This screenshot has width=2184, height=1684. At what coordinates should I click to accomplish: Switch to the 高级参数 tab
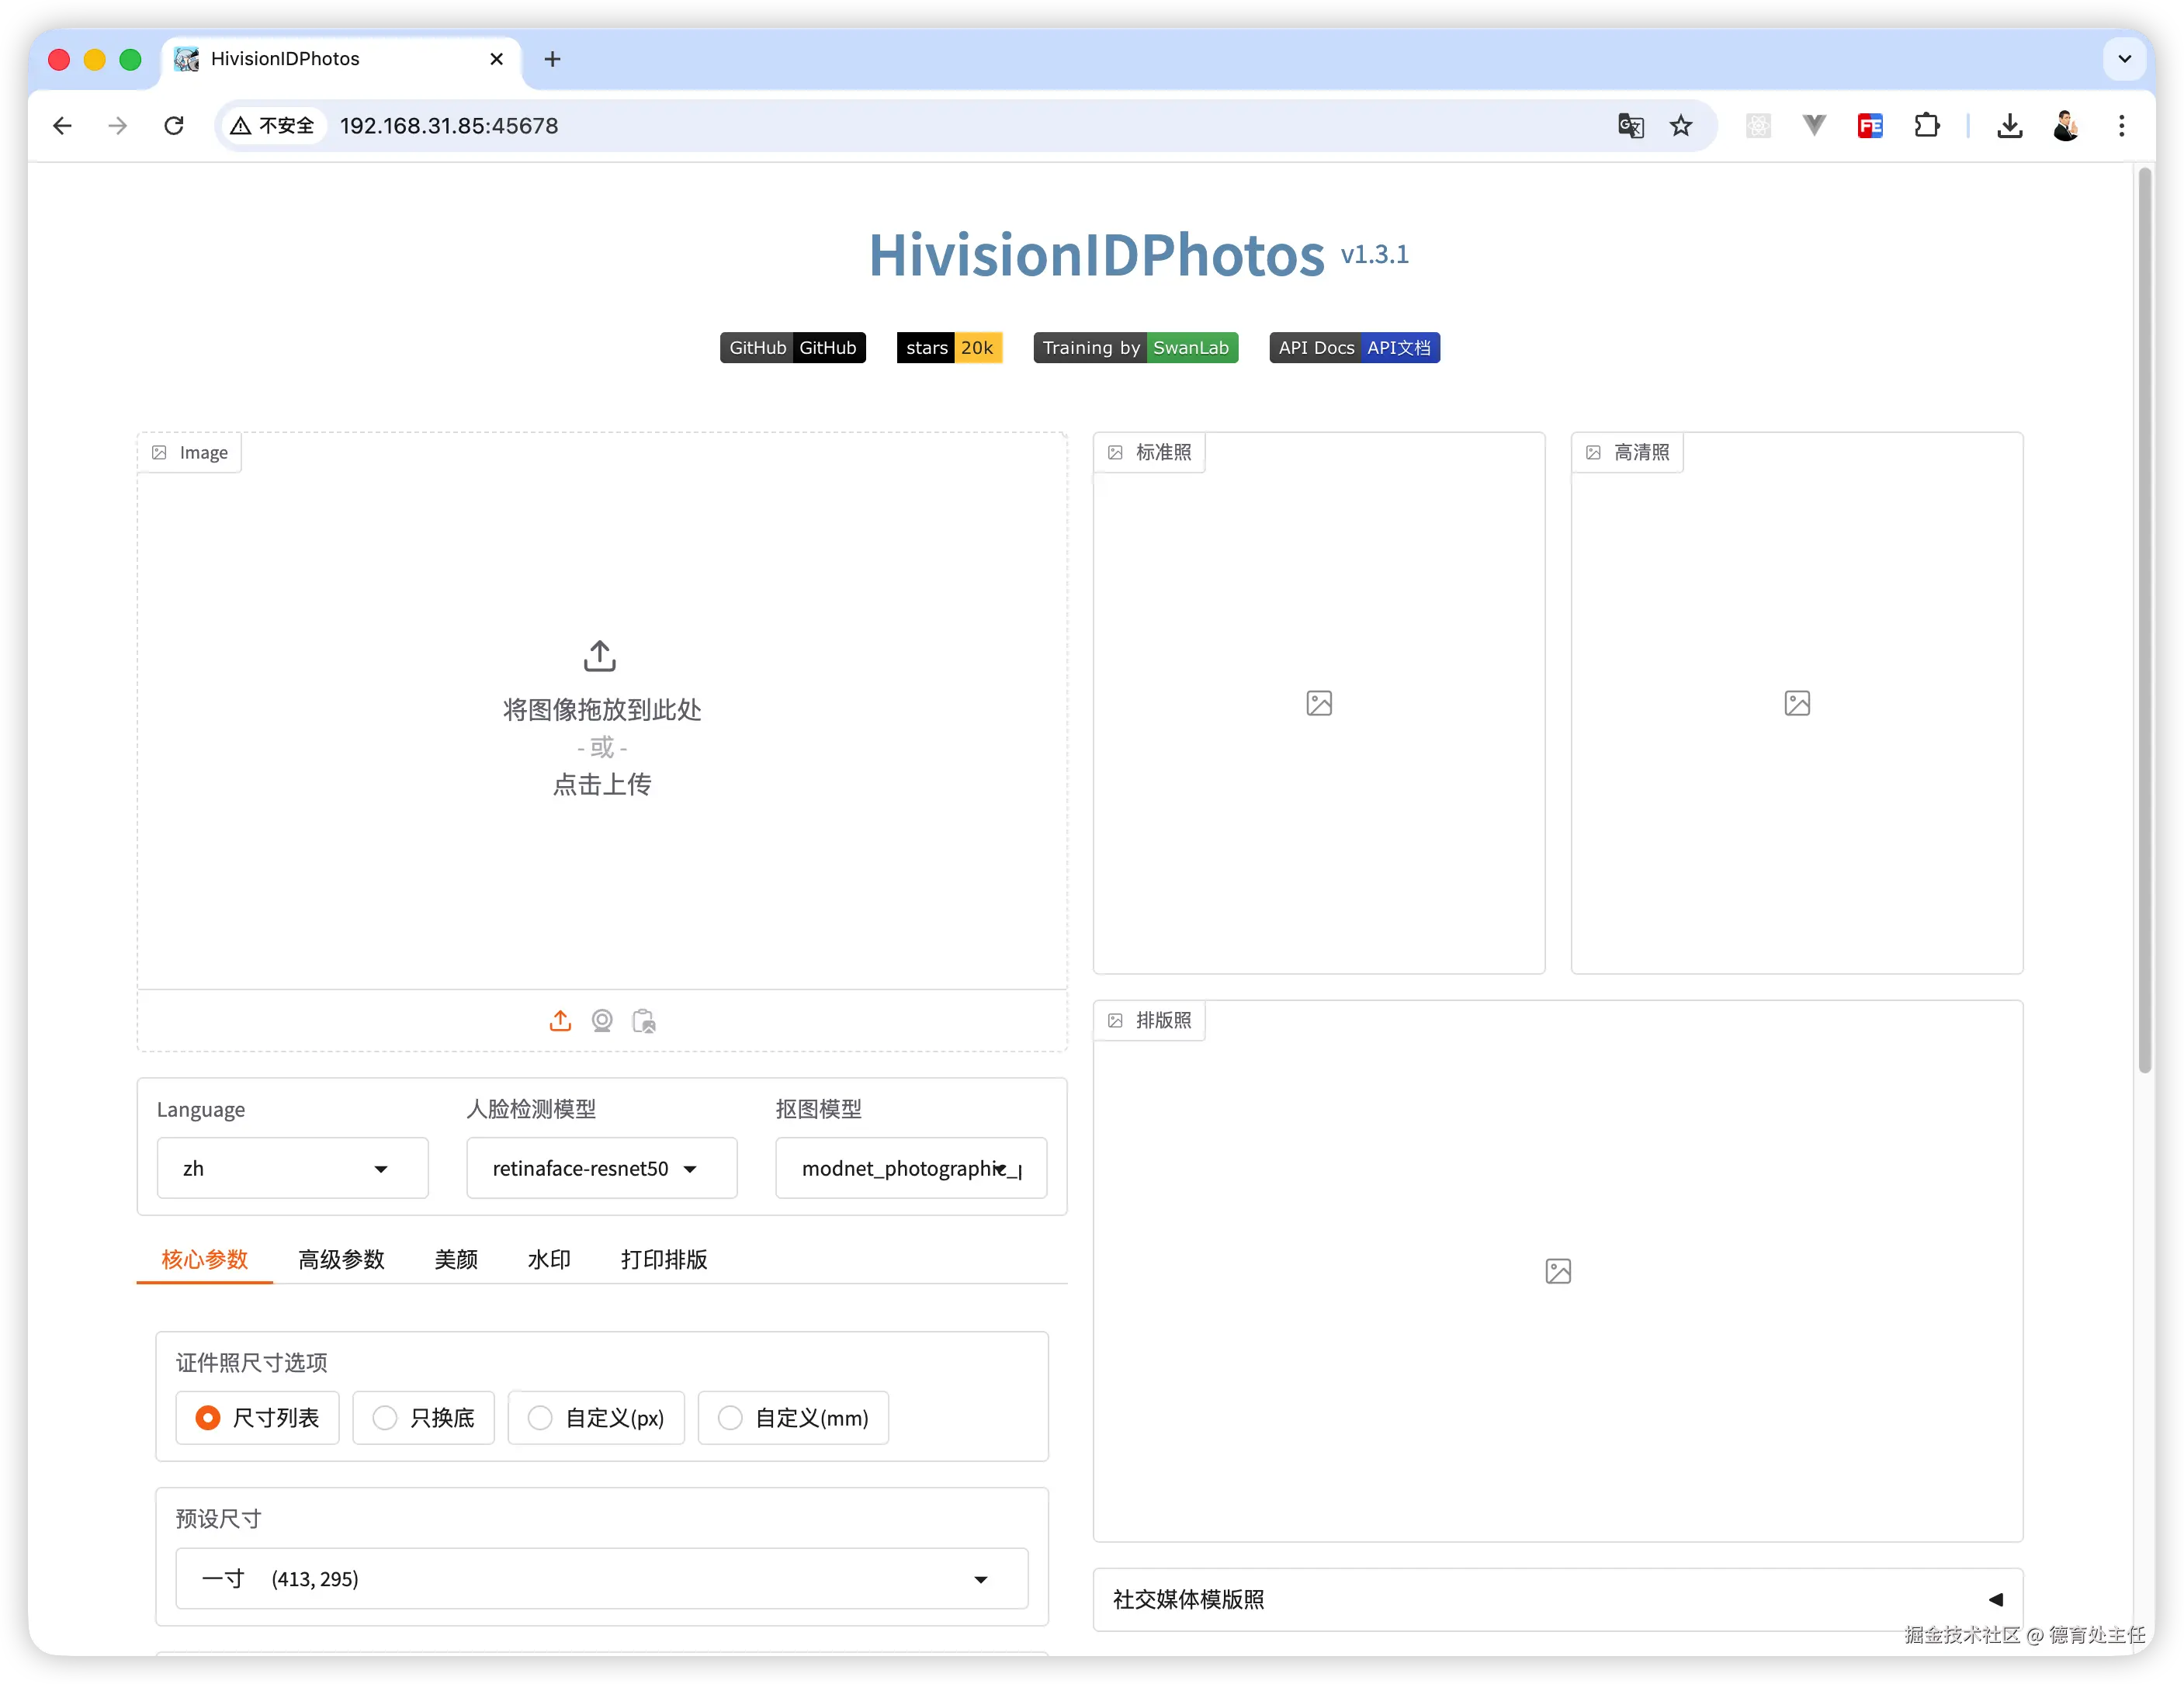tap(341, 1259)
